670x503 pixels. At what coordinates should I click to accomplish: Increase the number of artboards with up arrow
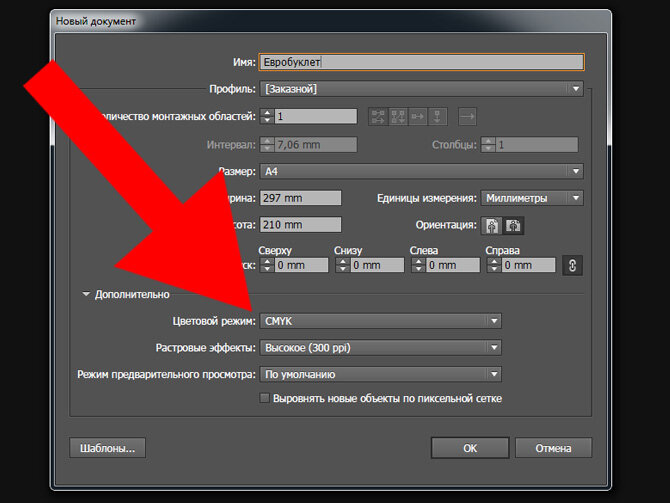tap(267, 112)
